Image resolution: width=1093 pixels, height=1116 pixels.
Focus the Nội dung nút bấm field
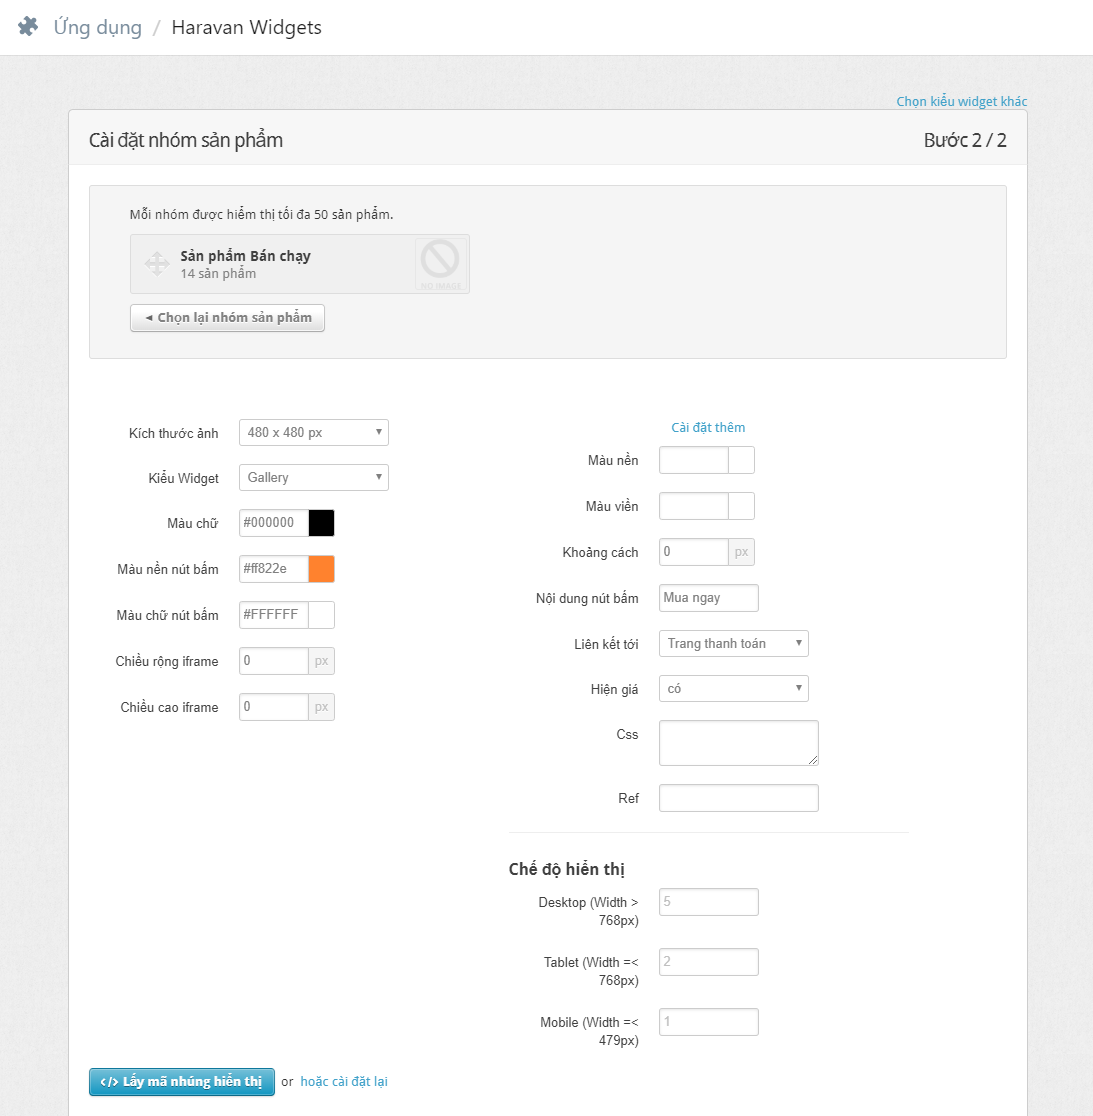(x=708, y=598)
